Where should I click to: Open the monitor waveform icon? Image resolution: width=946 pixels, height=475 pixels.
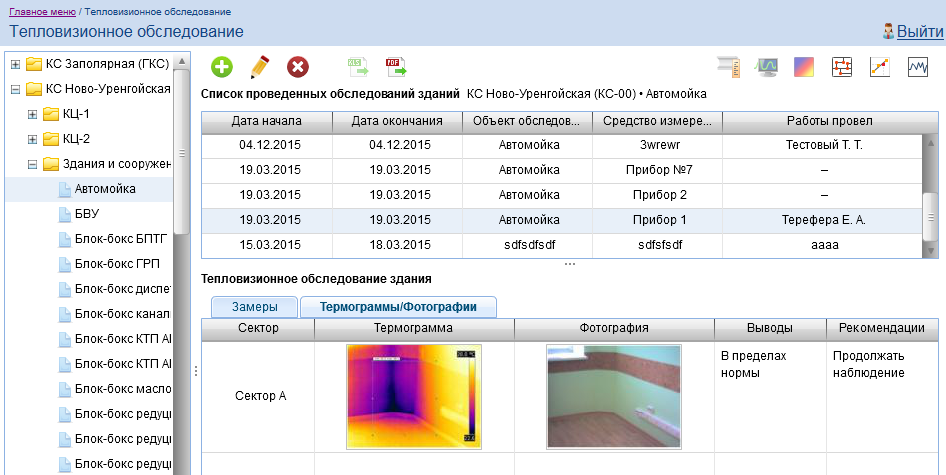tap(767, 66)
